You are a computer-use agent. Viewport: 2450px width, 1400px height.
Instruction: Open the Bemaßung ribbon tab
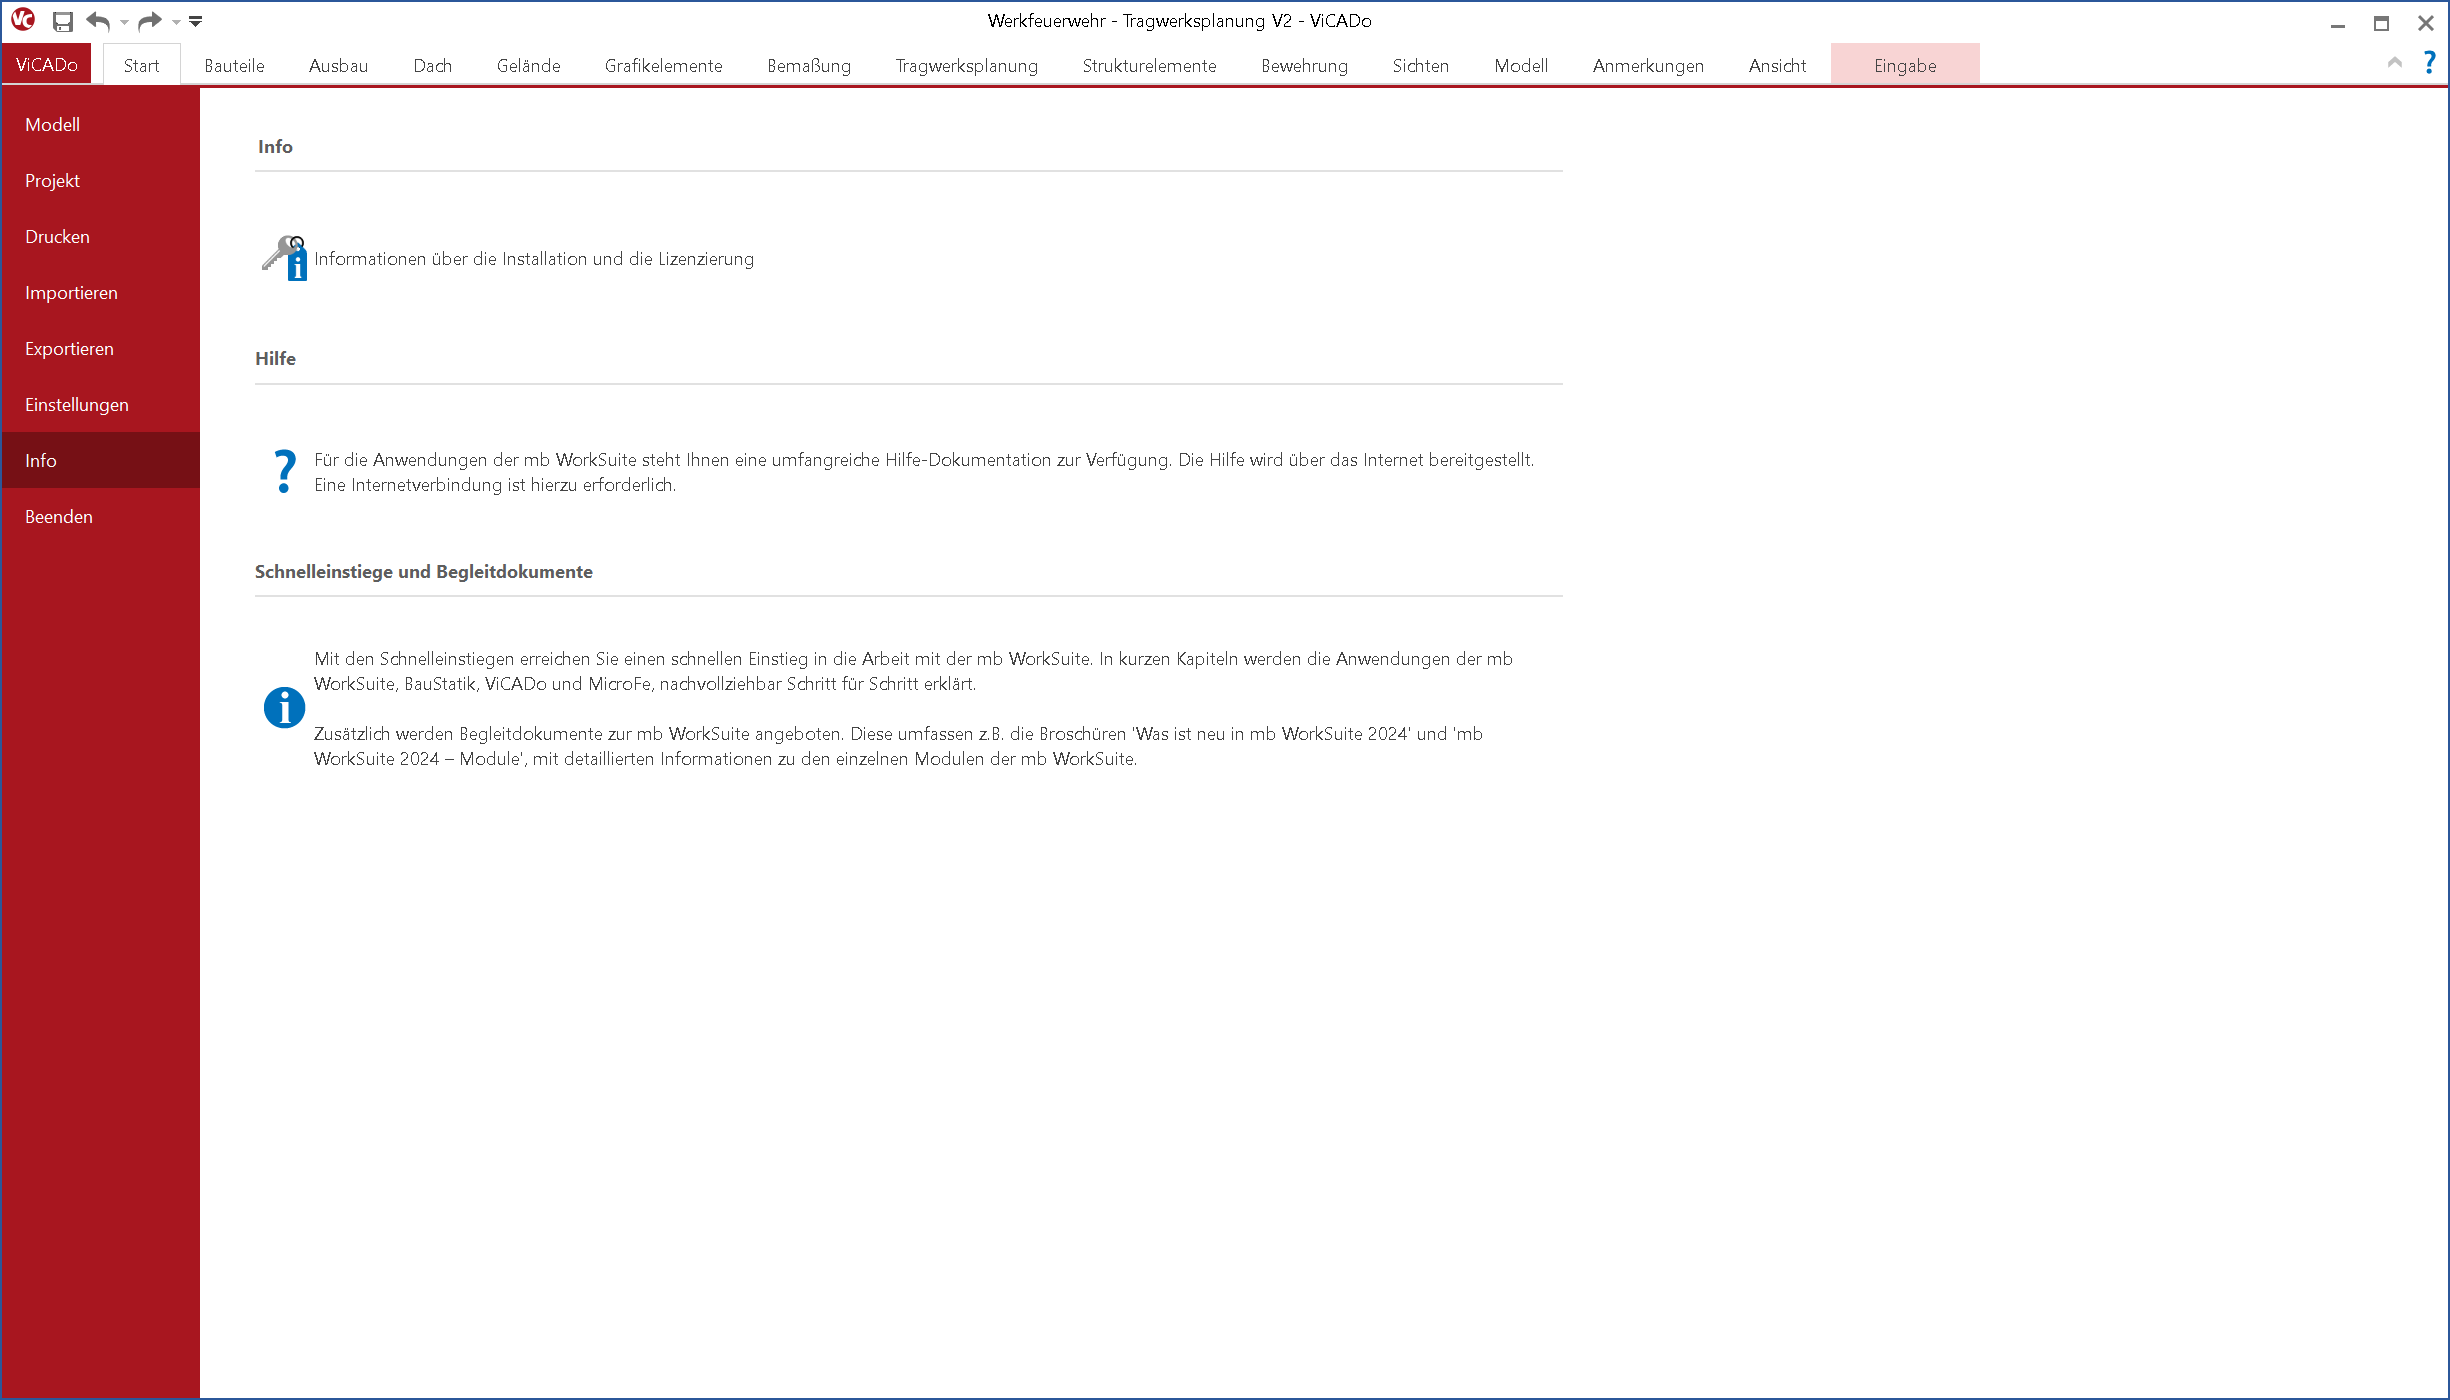809,66
